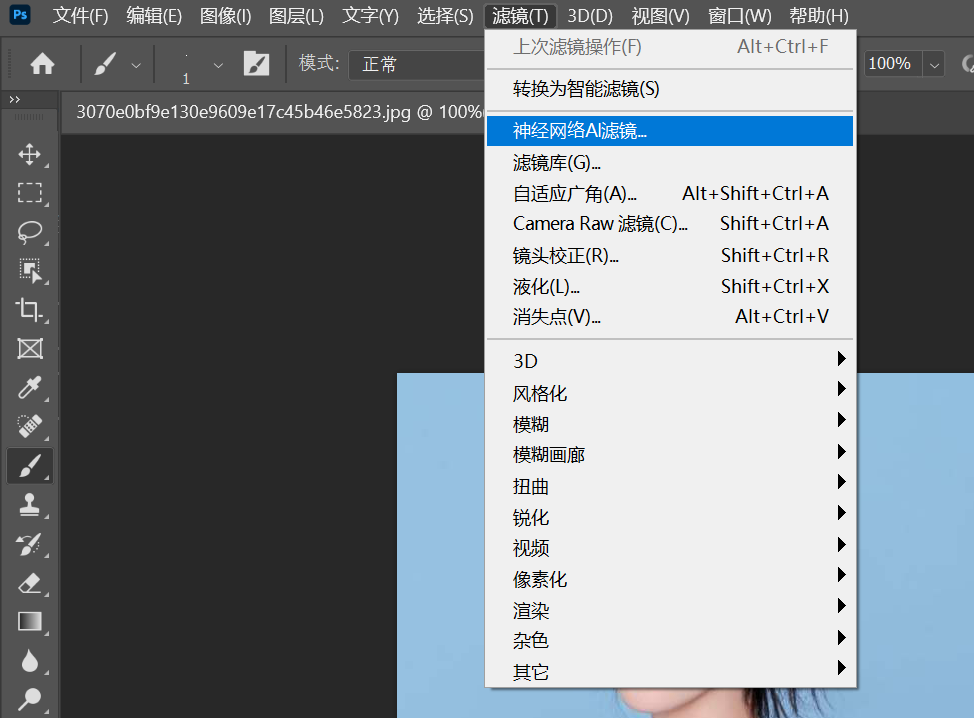The width and height of the screenshot is (974, 718).
Task: Select the Spot Healing Brush tool
Action: point(29,427)
